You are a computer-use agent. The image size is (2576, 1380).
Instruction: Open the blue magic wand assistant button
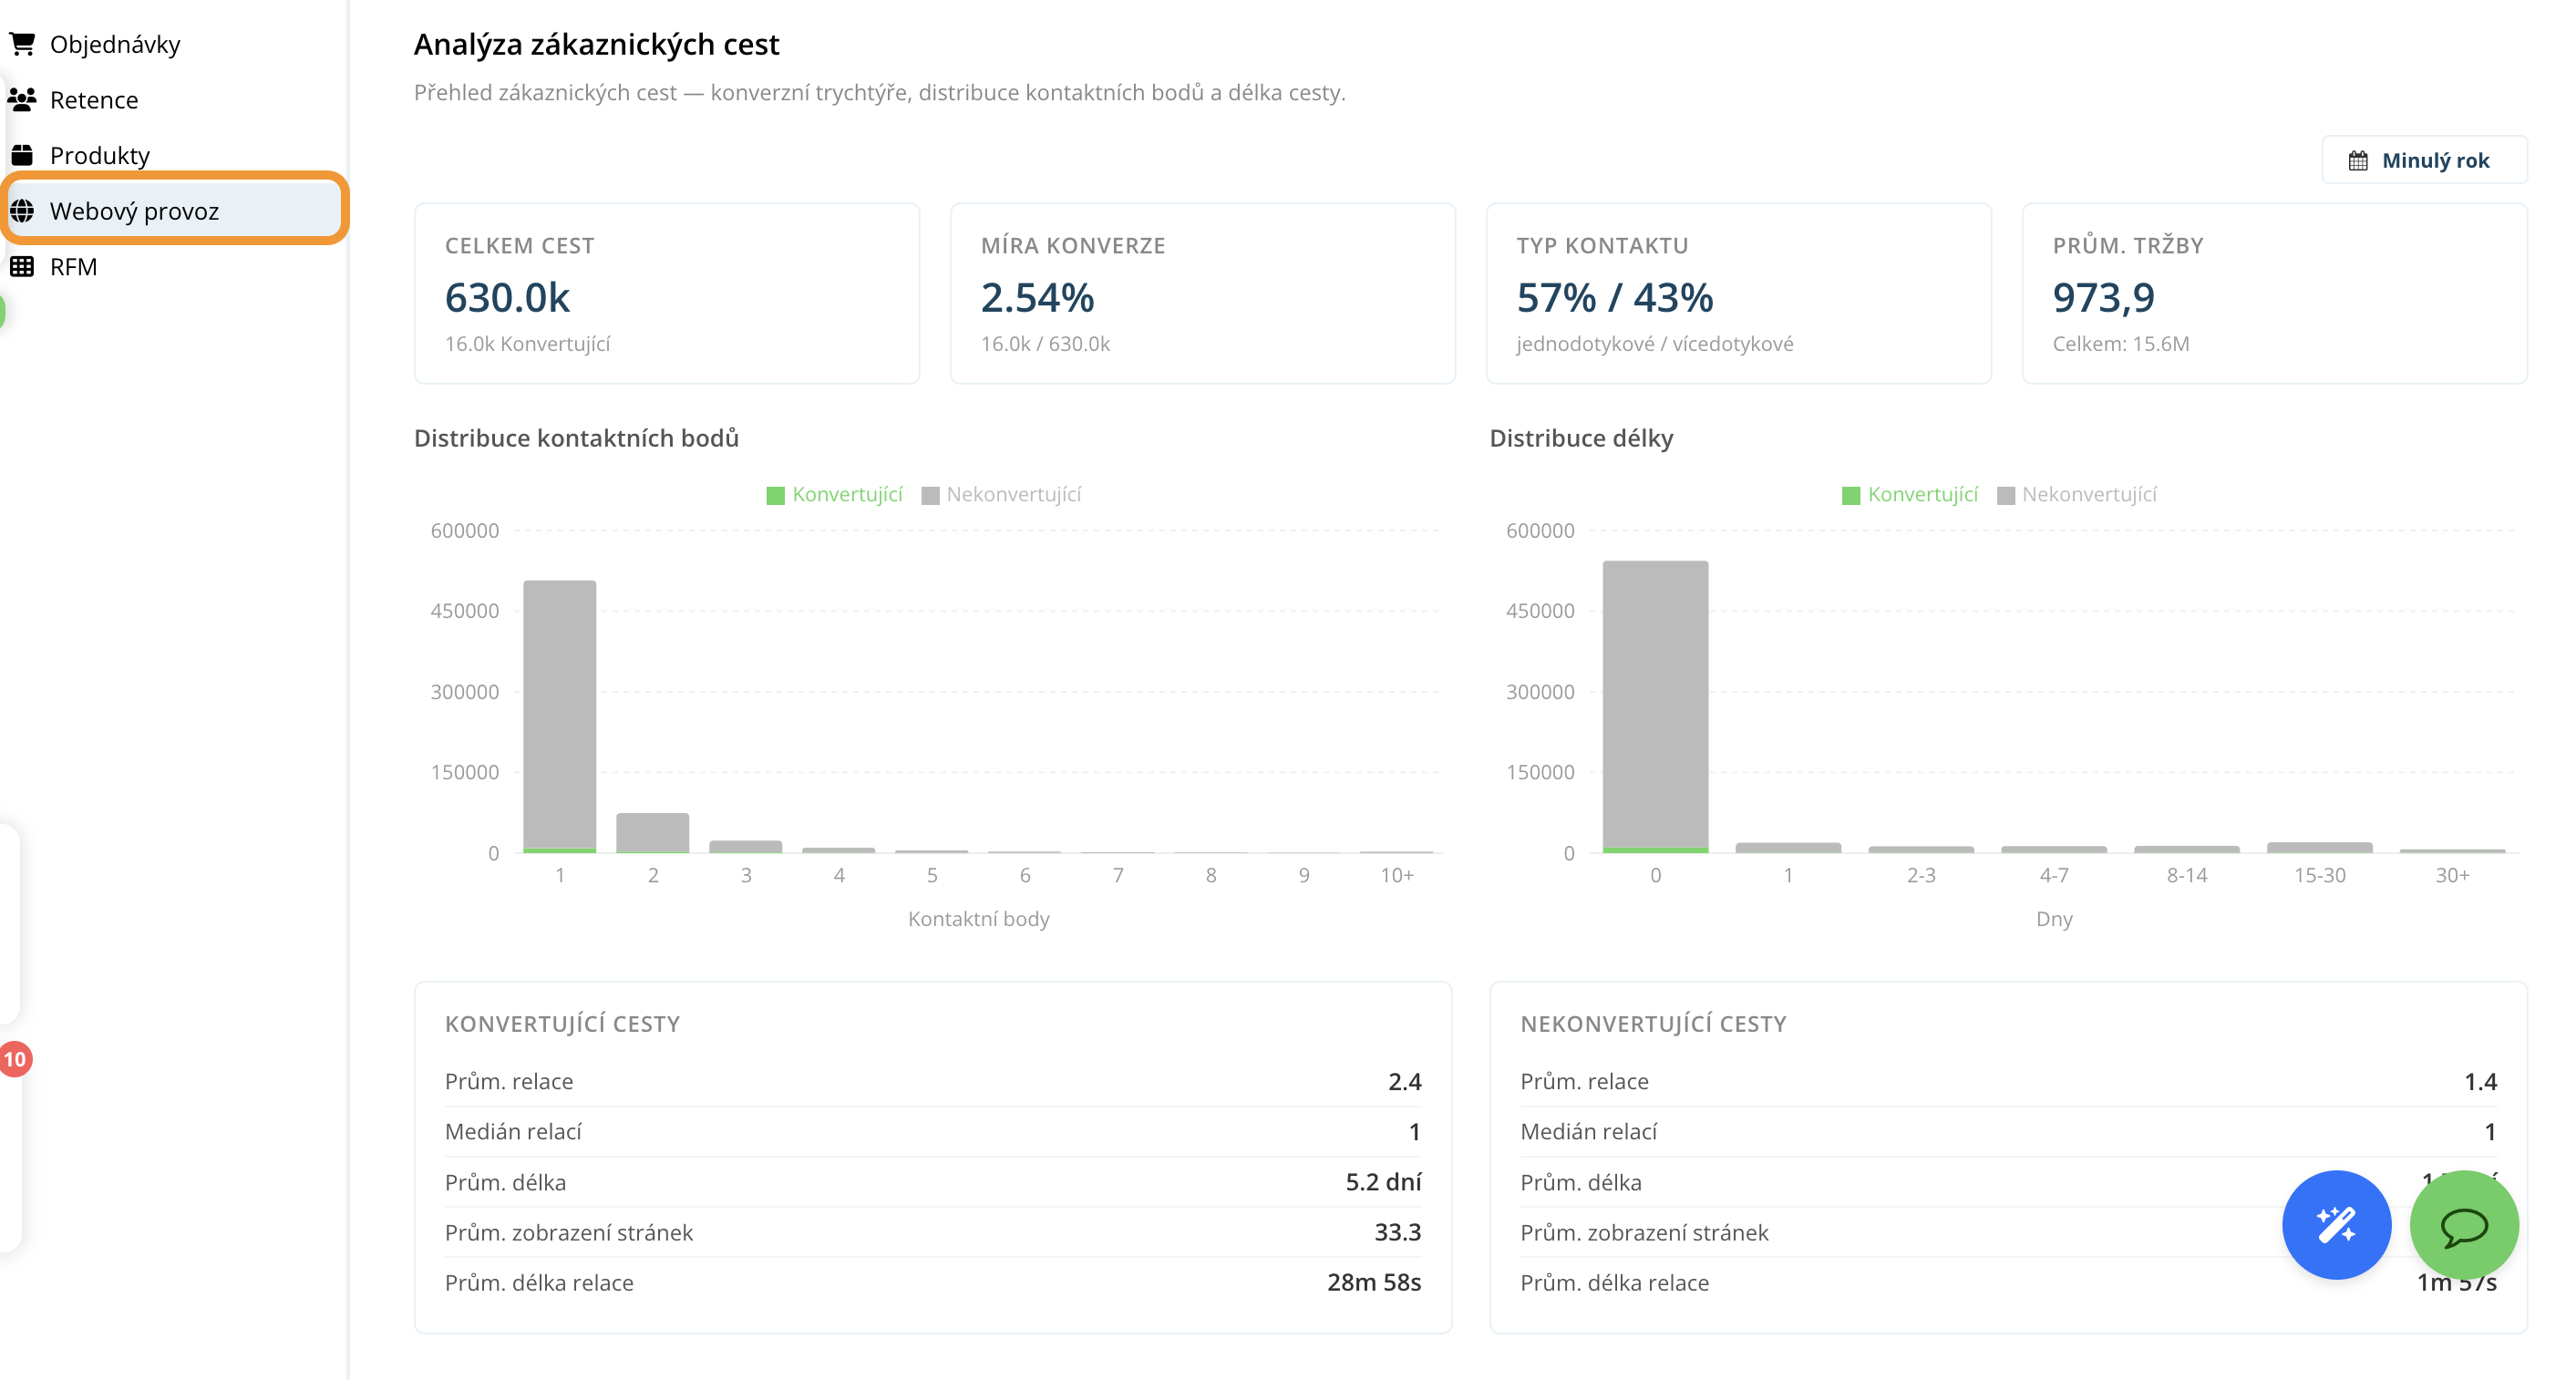(2336, 1224)
